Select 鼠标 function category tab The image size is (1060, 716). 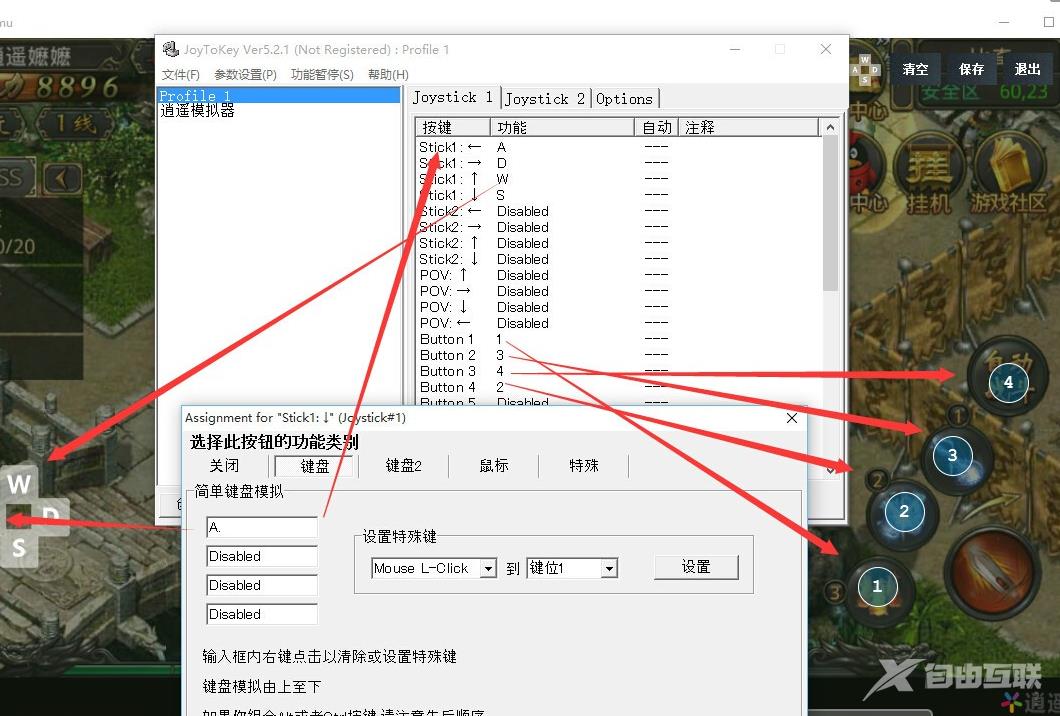(x=493, y=466)
